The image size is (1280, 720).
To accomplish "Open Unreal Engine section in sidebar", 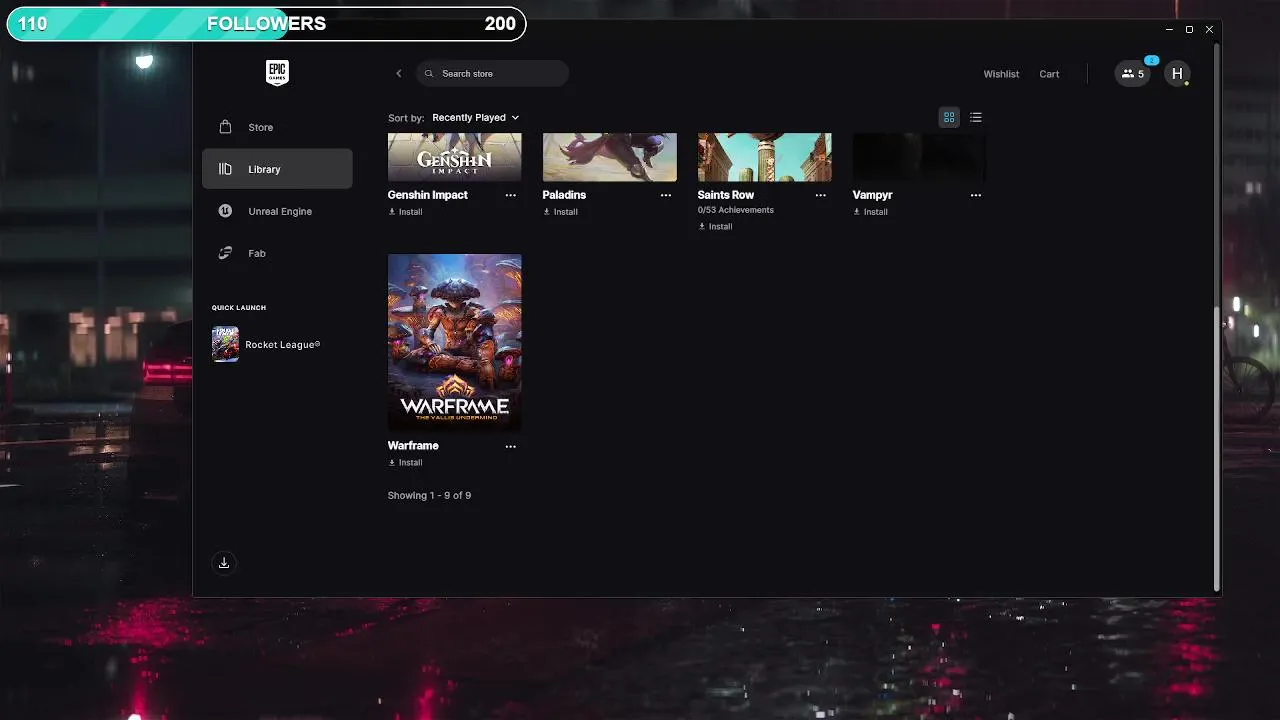I will pos(277,211).
